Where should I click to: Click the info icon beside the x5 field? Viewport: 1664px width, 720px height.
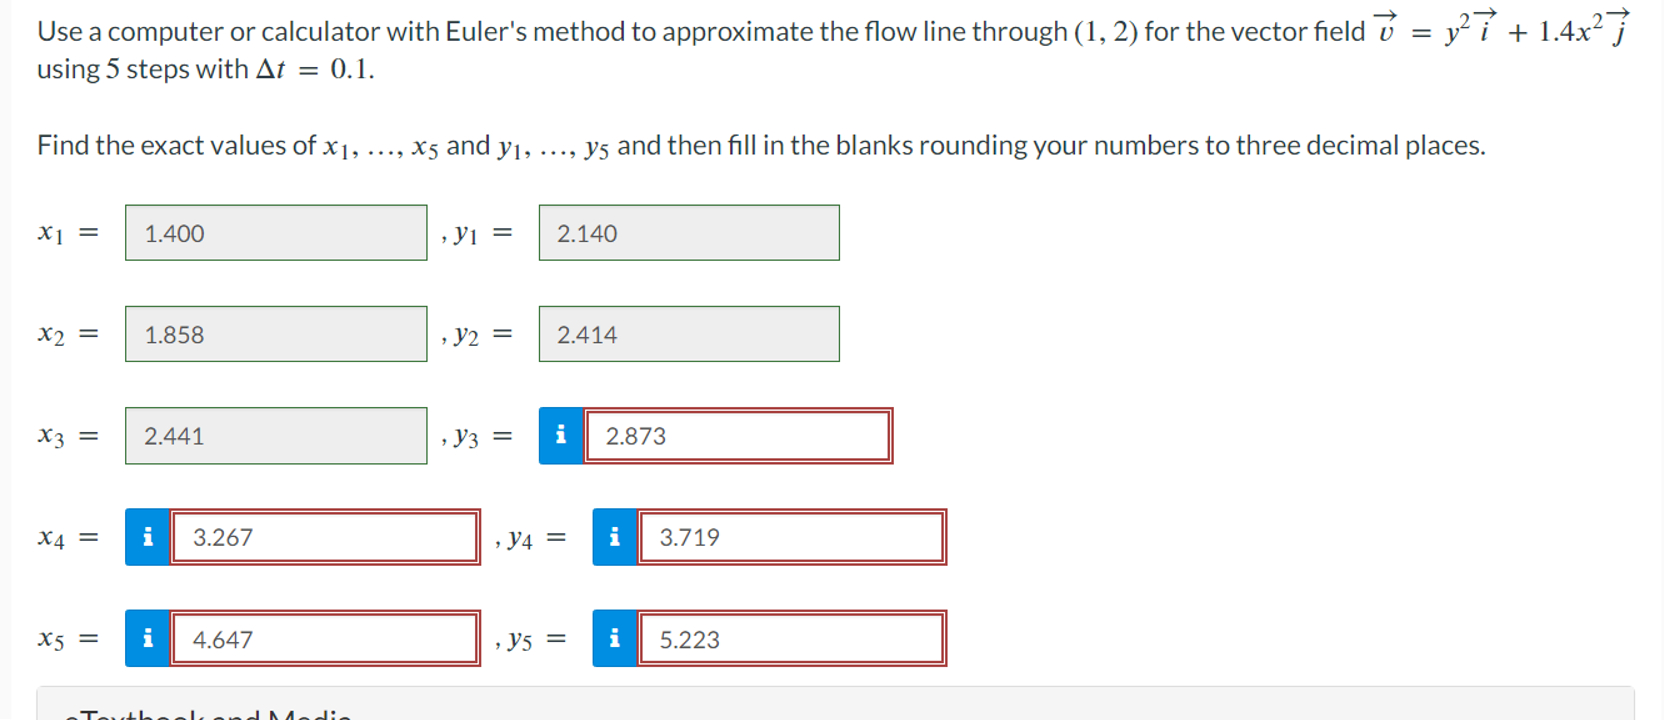click(147, 638)
